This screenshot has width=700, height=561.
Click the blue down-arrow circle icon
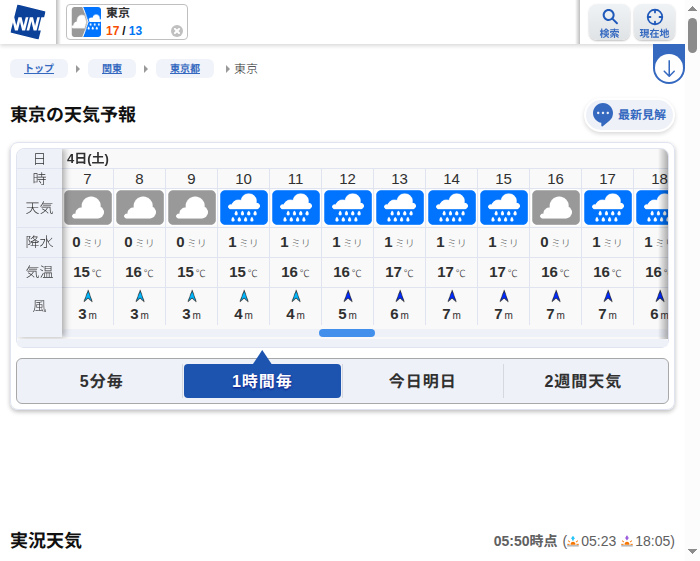pos(669,70)
